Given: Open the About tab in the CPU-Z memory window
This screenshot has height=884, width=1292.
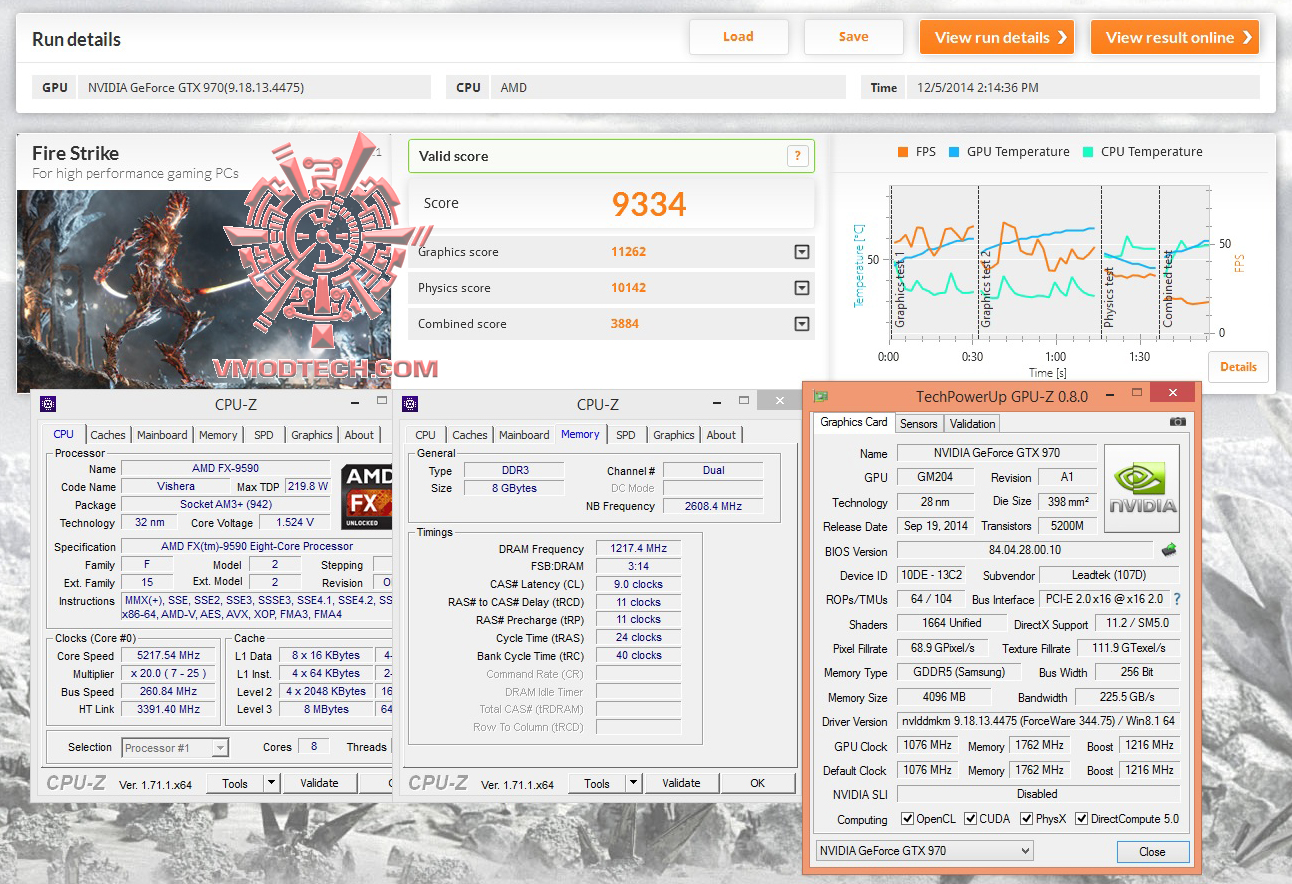Looking at the screenshot, I should [722, 435].
